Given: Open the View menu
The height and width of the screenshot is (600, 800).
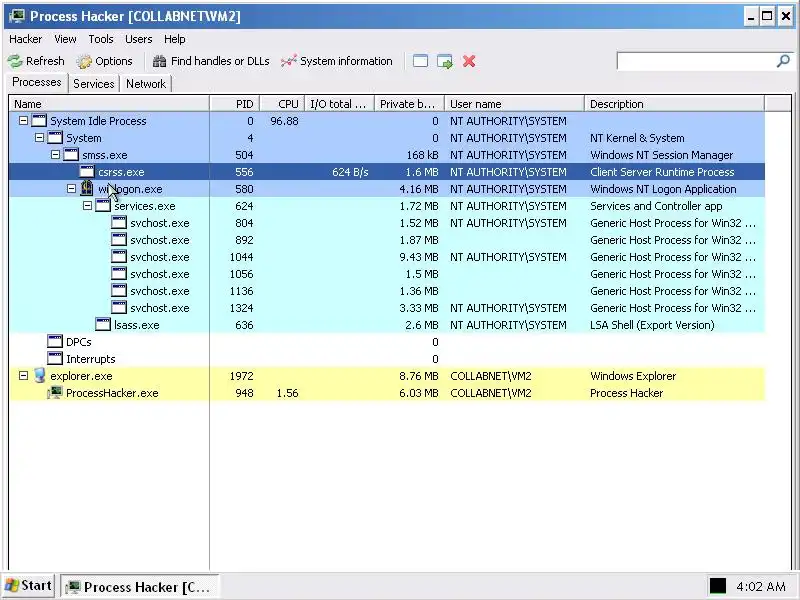Looking at the screenshot, I should click(x=65, y=39).
